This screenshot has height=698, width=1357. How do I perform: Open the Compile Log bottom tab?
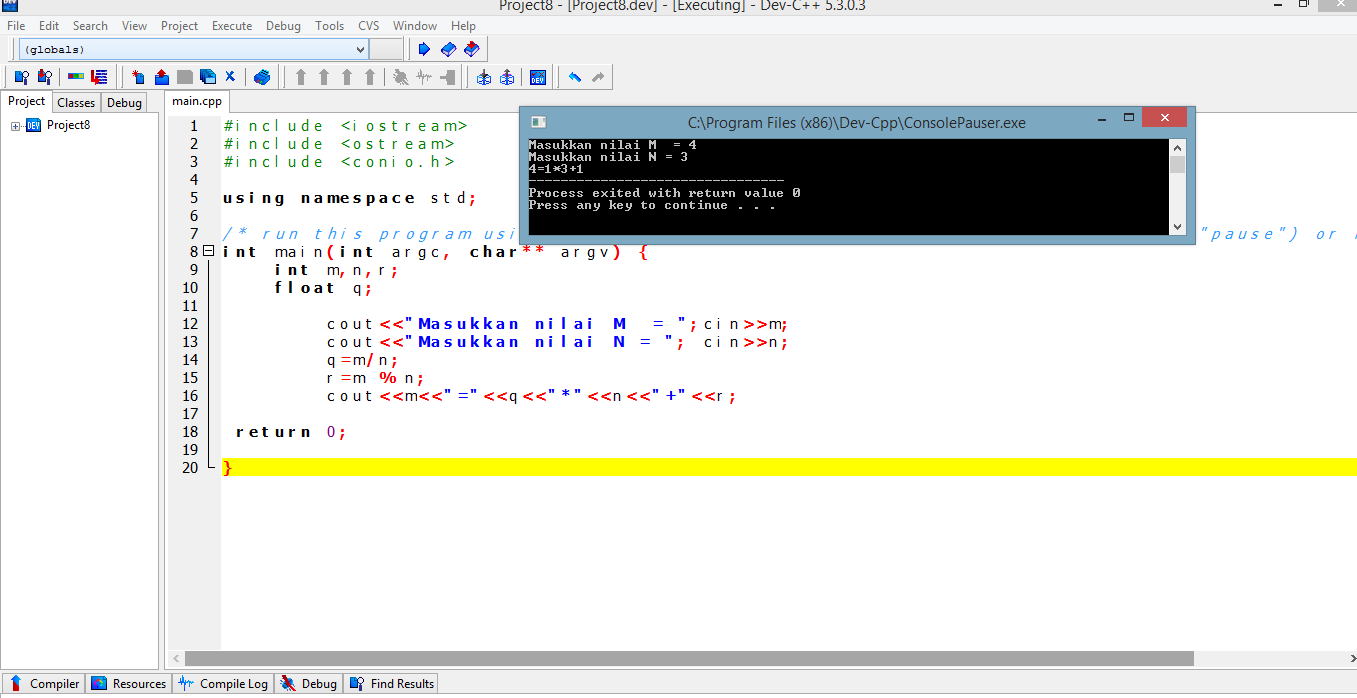click(x=223, y=684)
